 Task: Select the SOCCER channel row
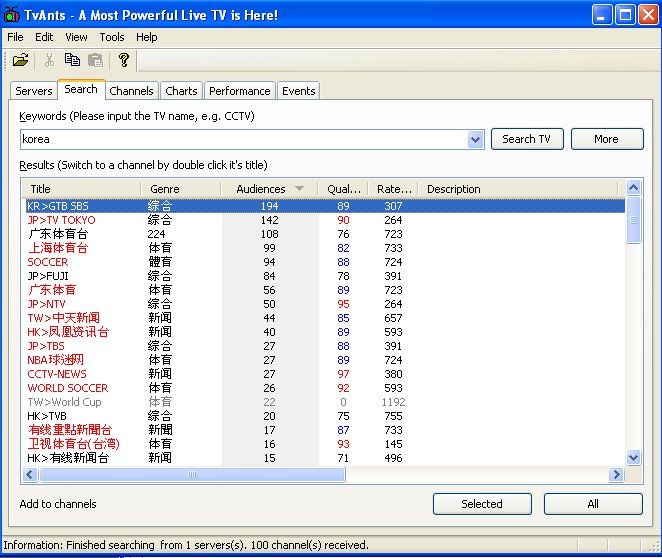(325, 262)
